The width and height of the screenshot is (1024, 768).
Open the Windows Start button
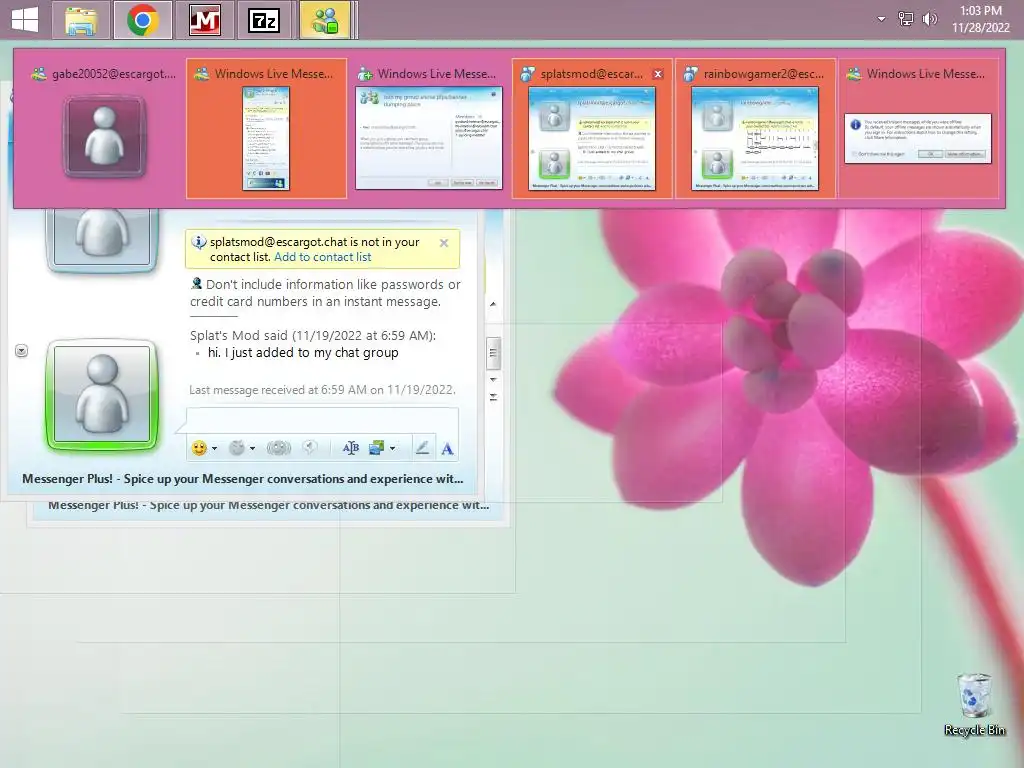(25, 20)
